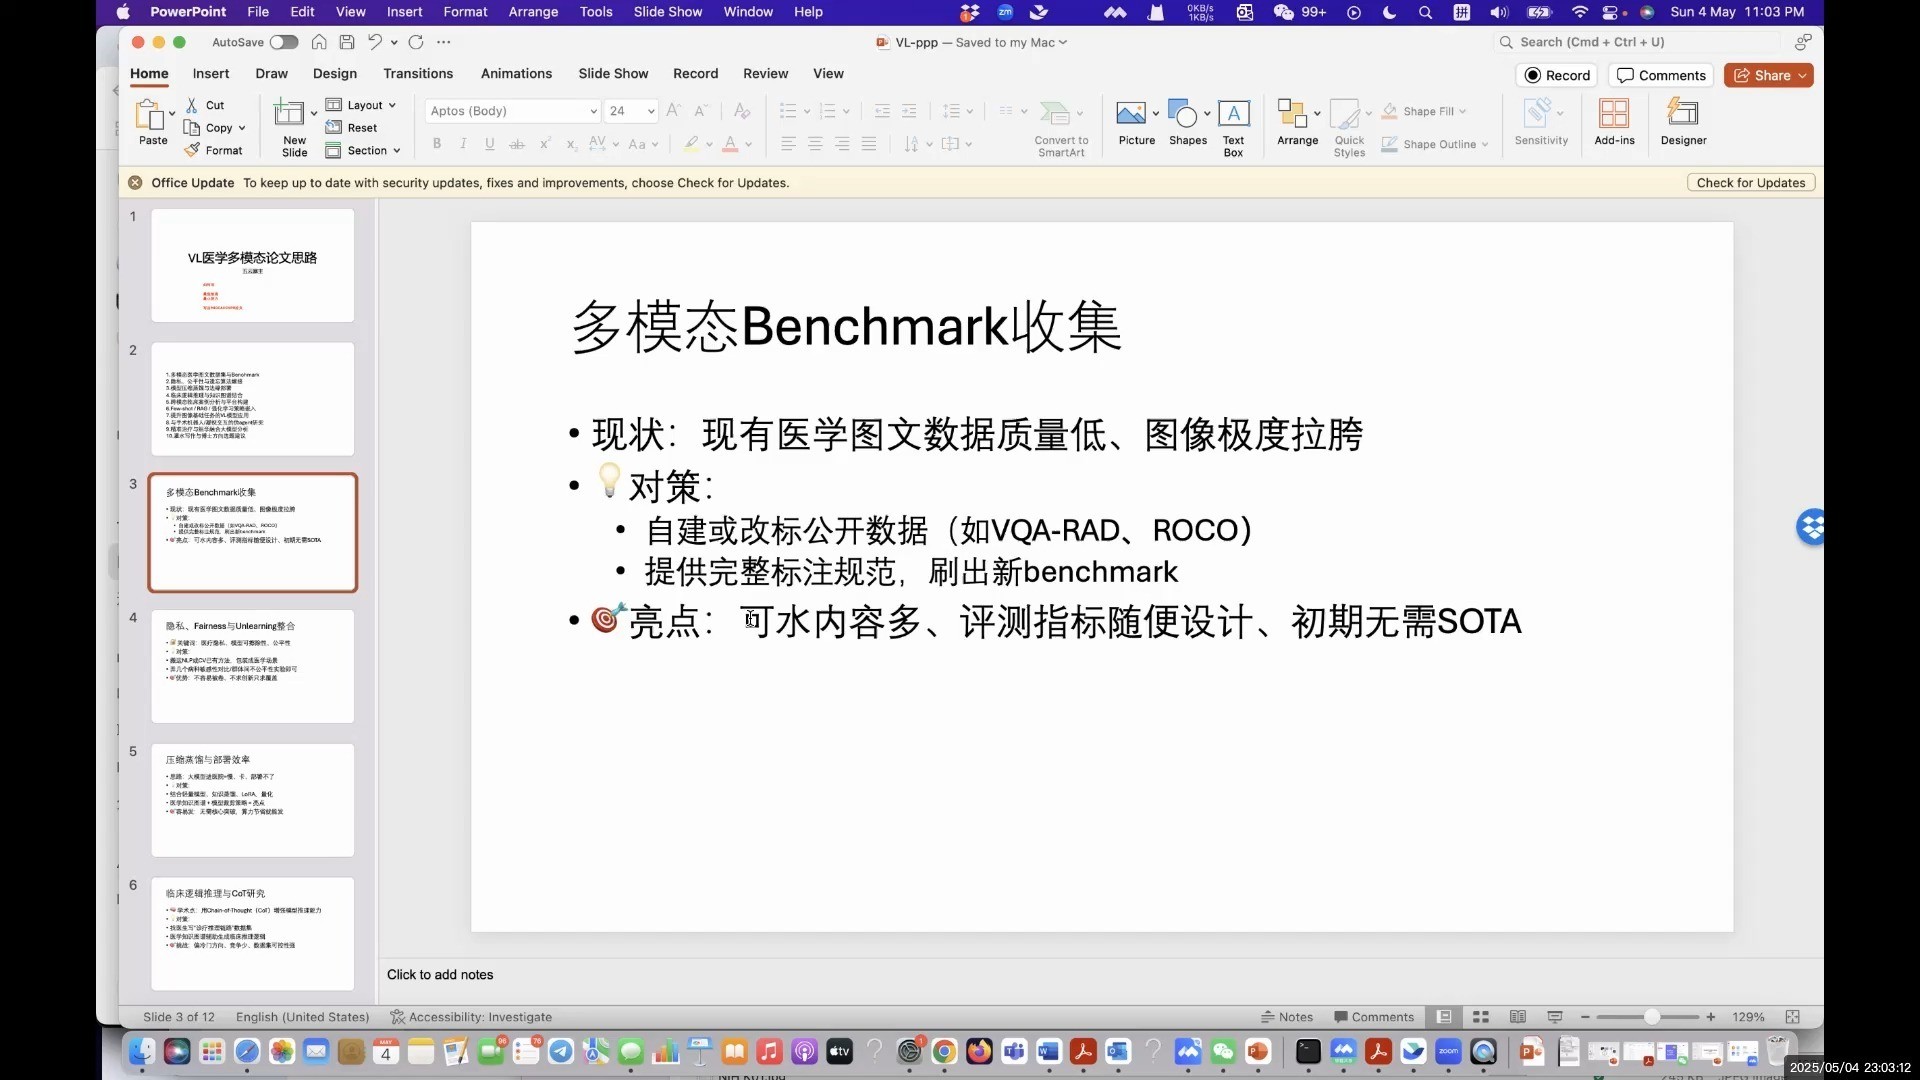Image resolution: width=1920 pixels, height=1080 pixels.
Task: Toggle the Comments pane in status bar
Action: click(x=1374, y=1017)
